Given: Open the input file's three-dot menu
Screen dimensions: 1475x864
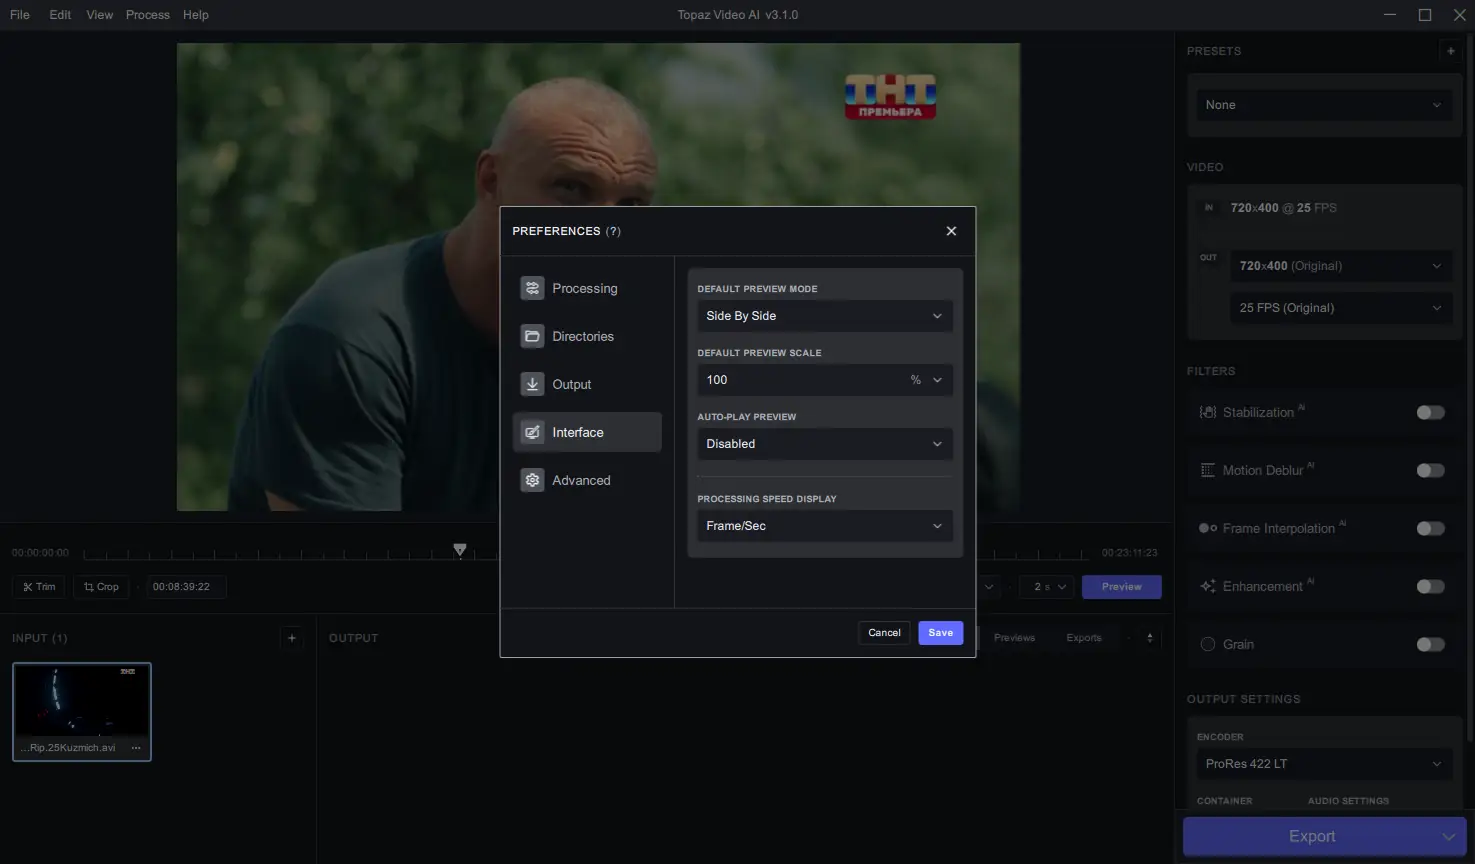Looking at the screenshot, I should pyautogui.click(x=136, y=748).
